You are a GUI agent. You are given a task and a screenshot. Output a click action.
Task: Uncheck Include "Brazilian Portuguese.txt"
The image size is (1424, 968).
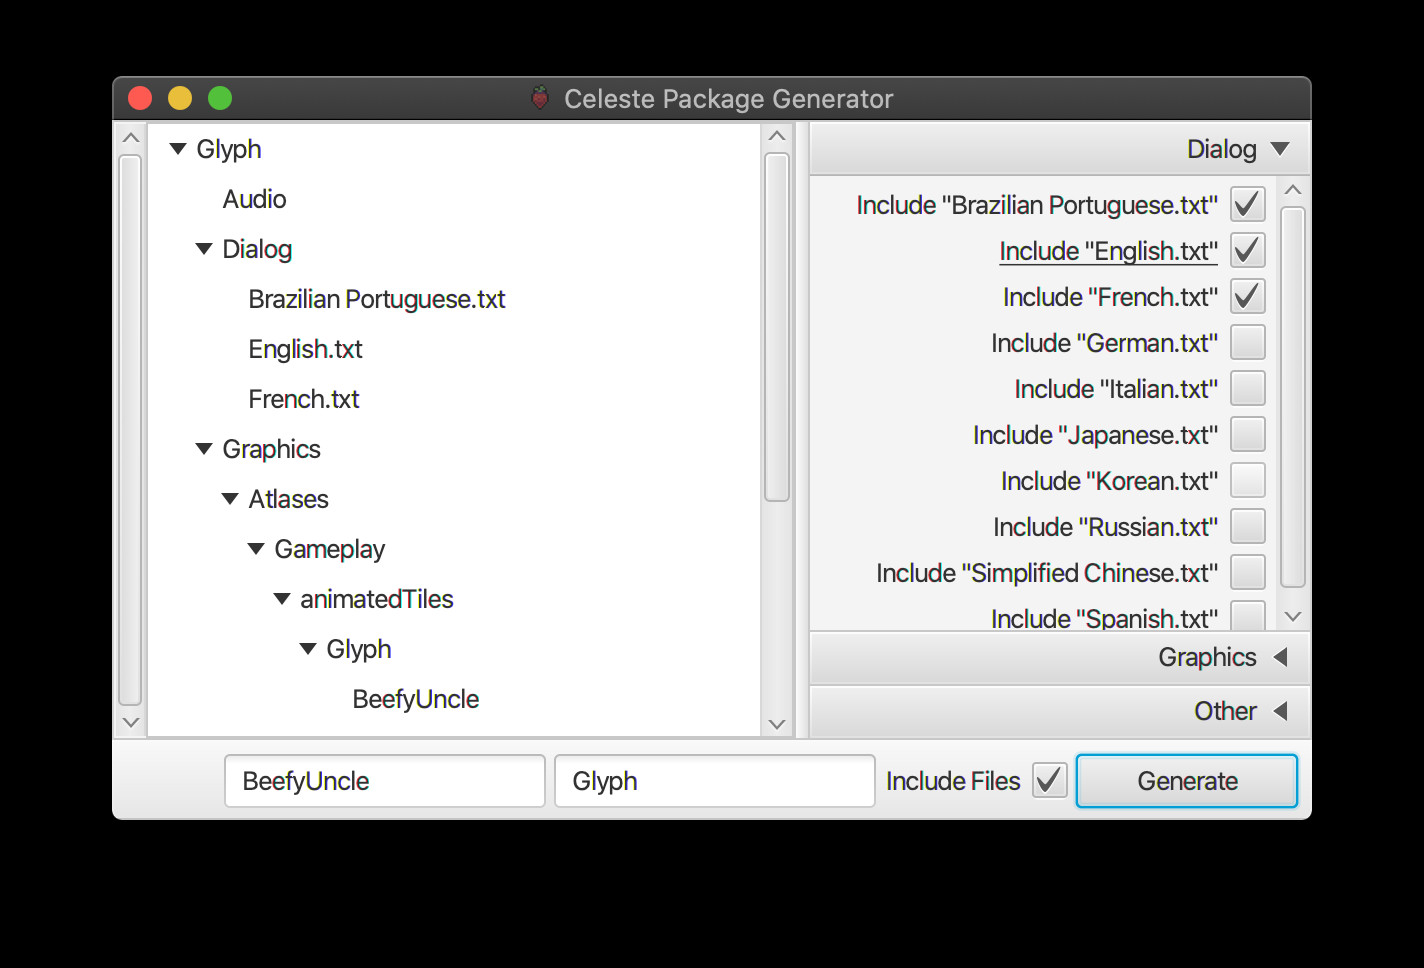tap(1247, 204)
